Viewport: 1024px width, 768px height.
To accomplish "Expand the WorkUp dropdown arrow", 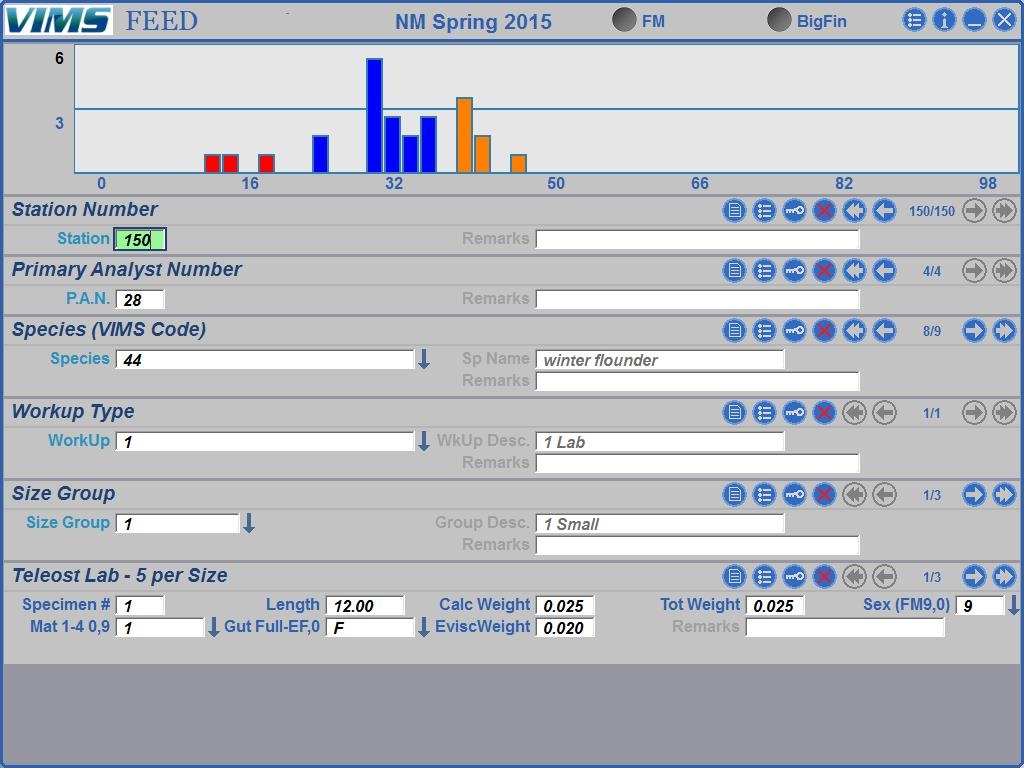I will tap(423, 442).
